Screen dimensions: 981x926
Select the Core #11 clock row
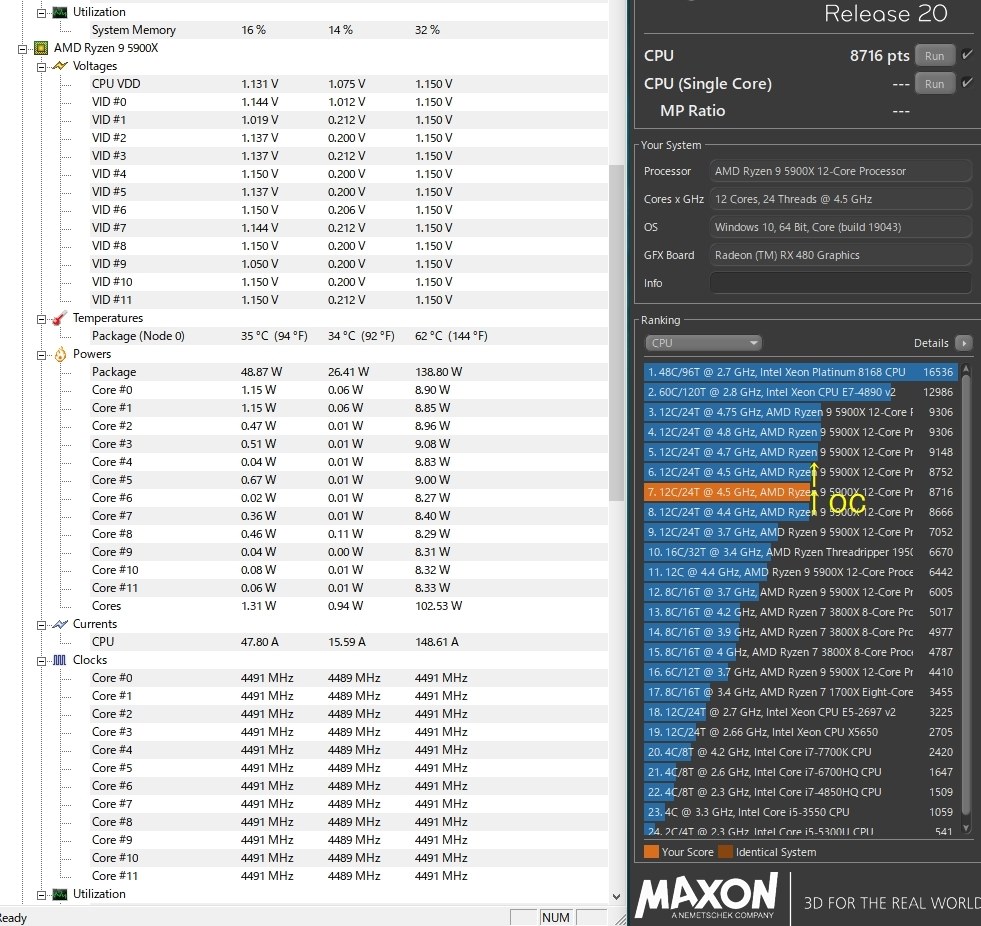[349, 876]
